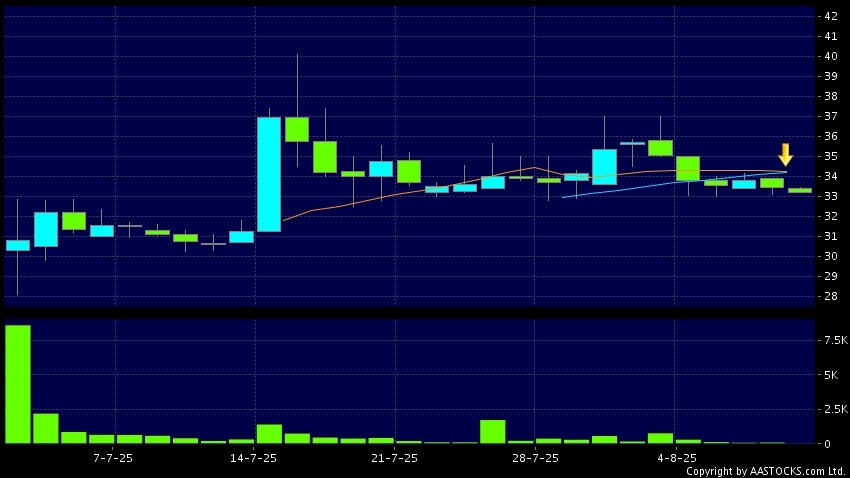Click the 33 price axis label
The width and height of the screenshot is (850, 478).
coord(830,196)
